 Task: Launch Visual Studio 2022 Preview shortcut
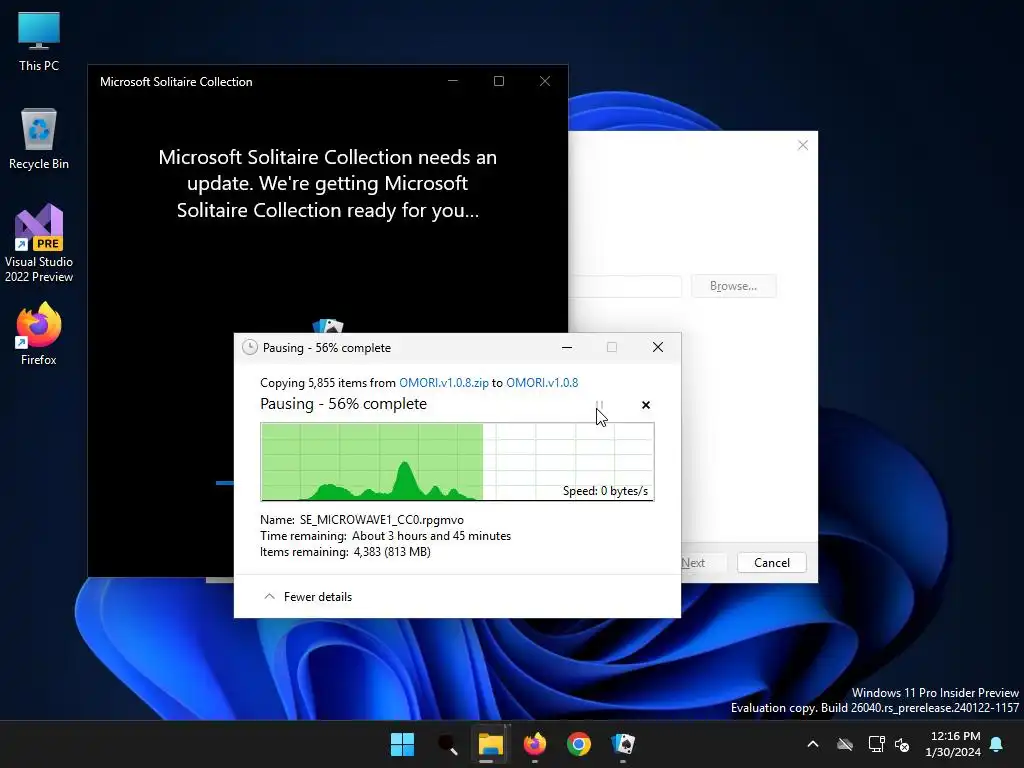tap(39, 243)
